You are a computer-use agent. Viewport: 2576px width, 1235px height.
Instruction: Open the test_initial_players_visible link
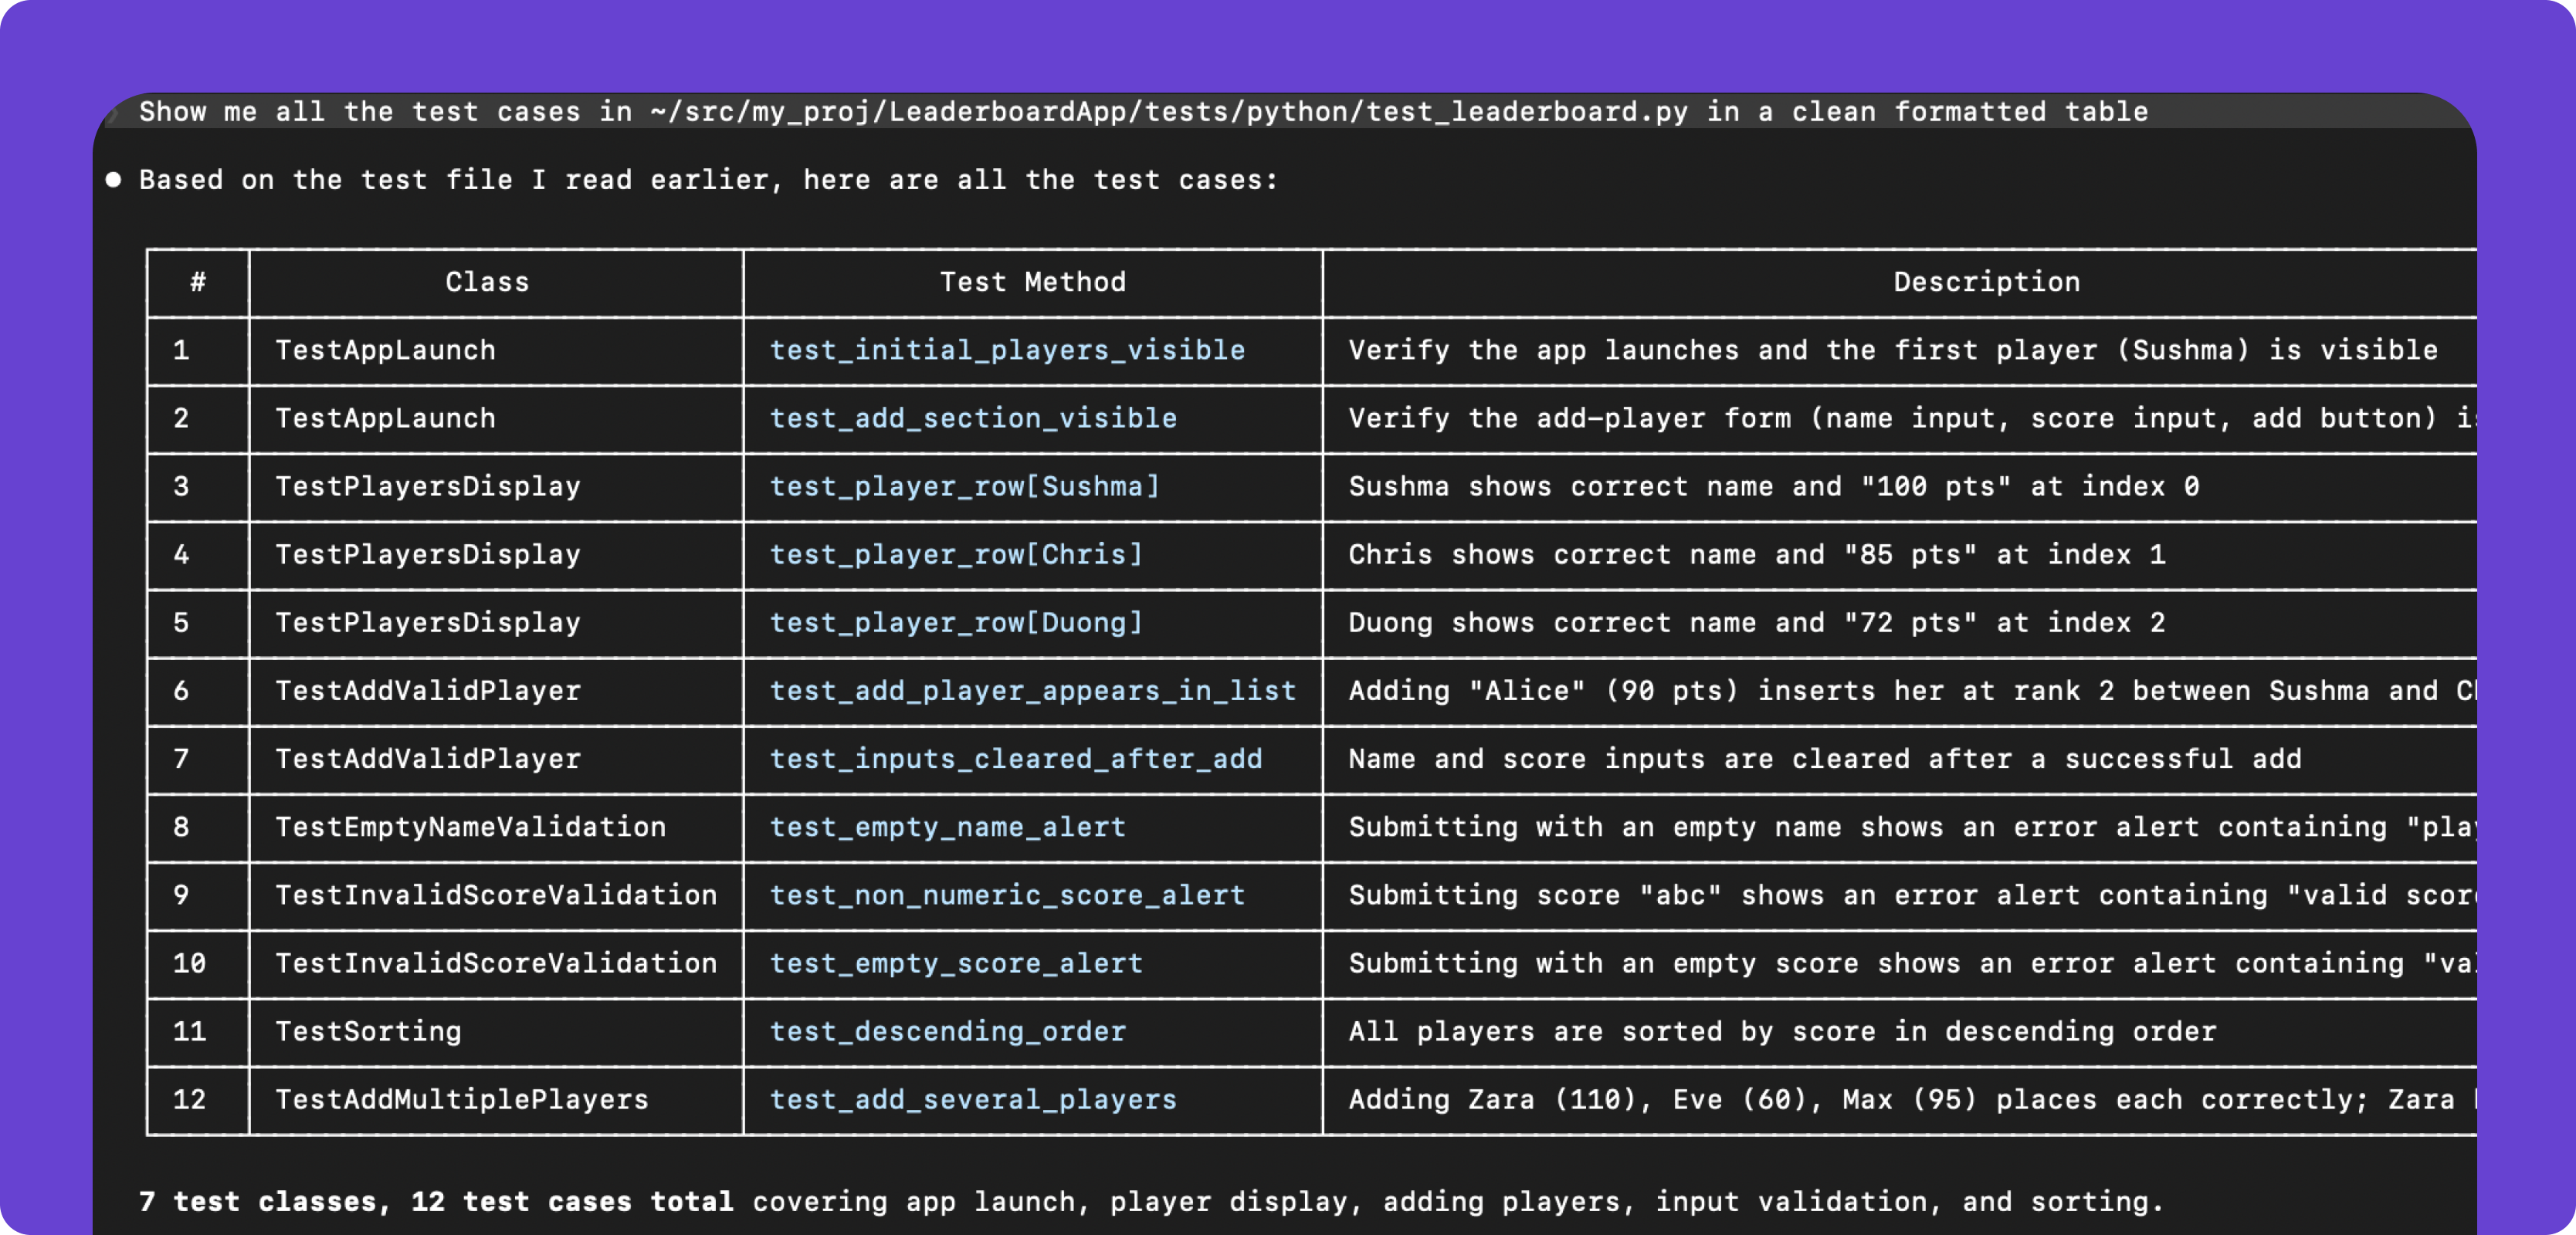click(1006, 350)
